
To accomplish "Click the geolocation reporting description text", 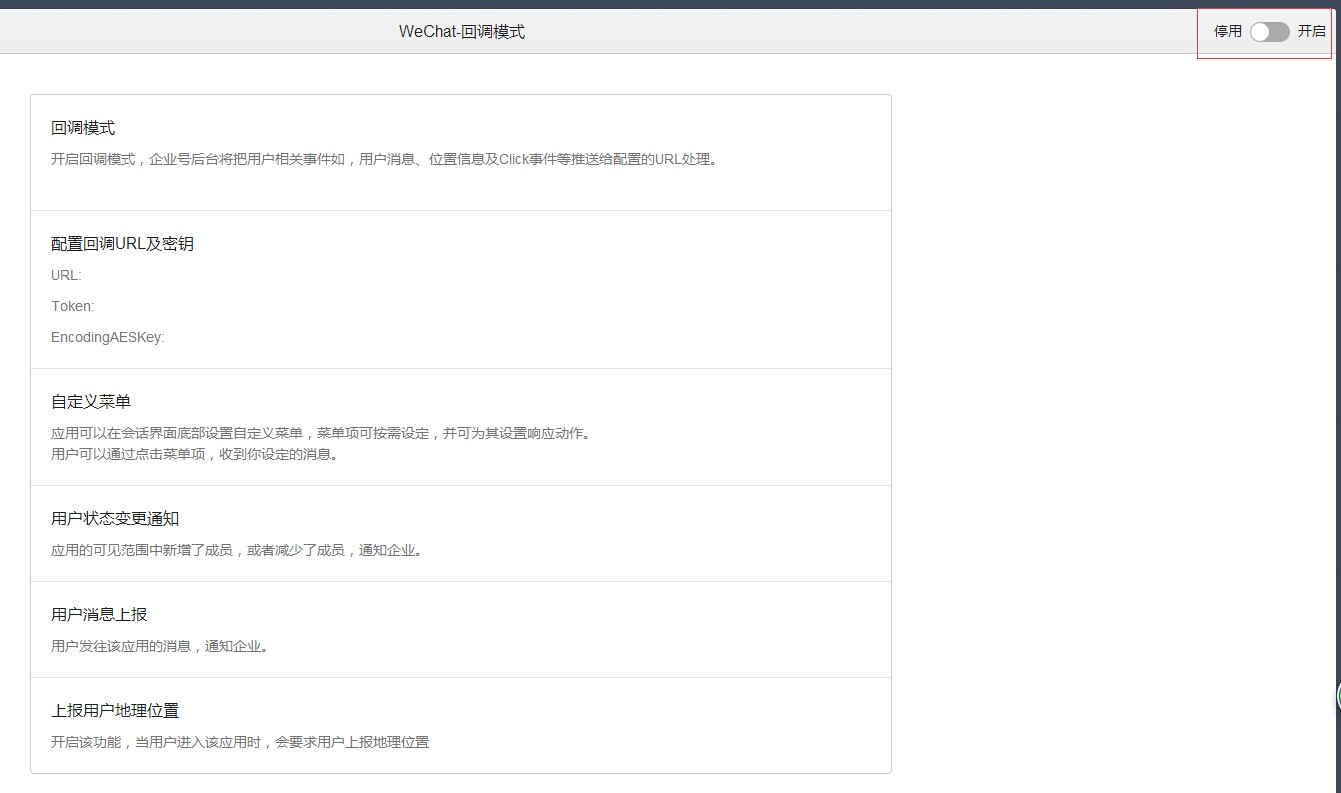I will point(240,742).
